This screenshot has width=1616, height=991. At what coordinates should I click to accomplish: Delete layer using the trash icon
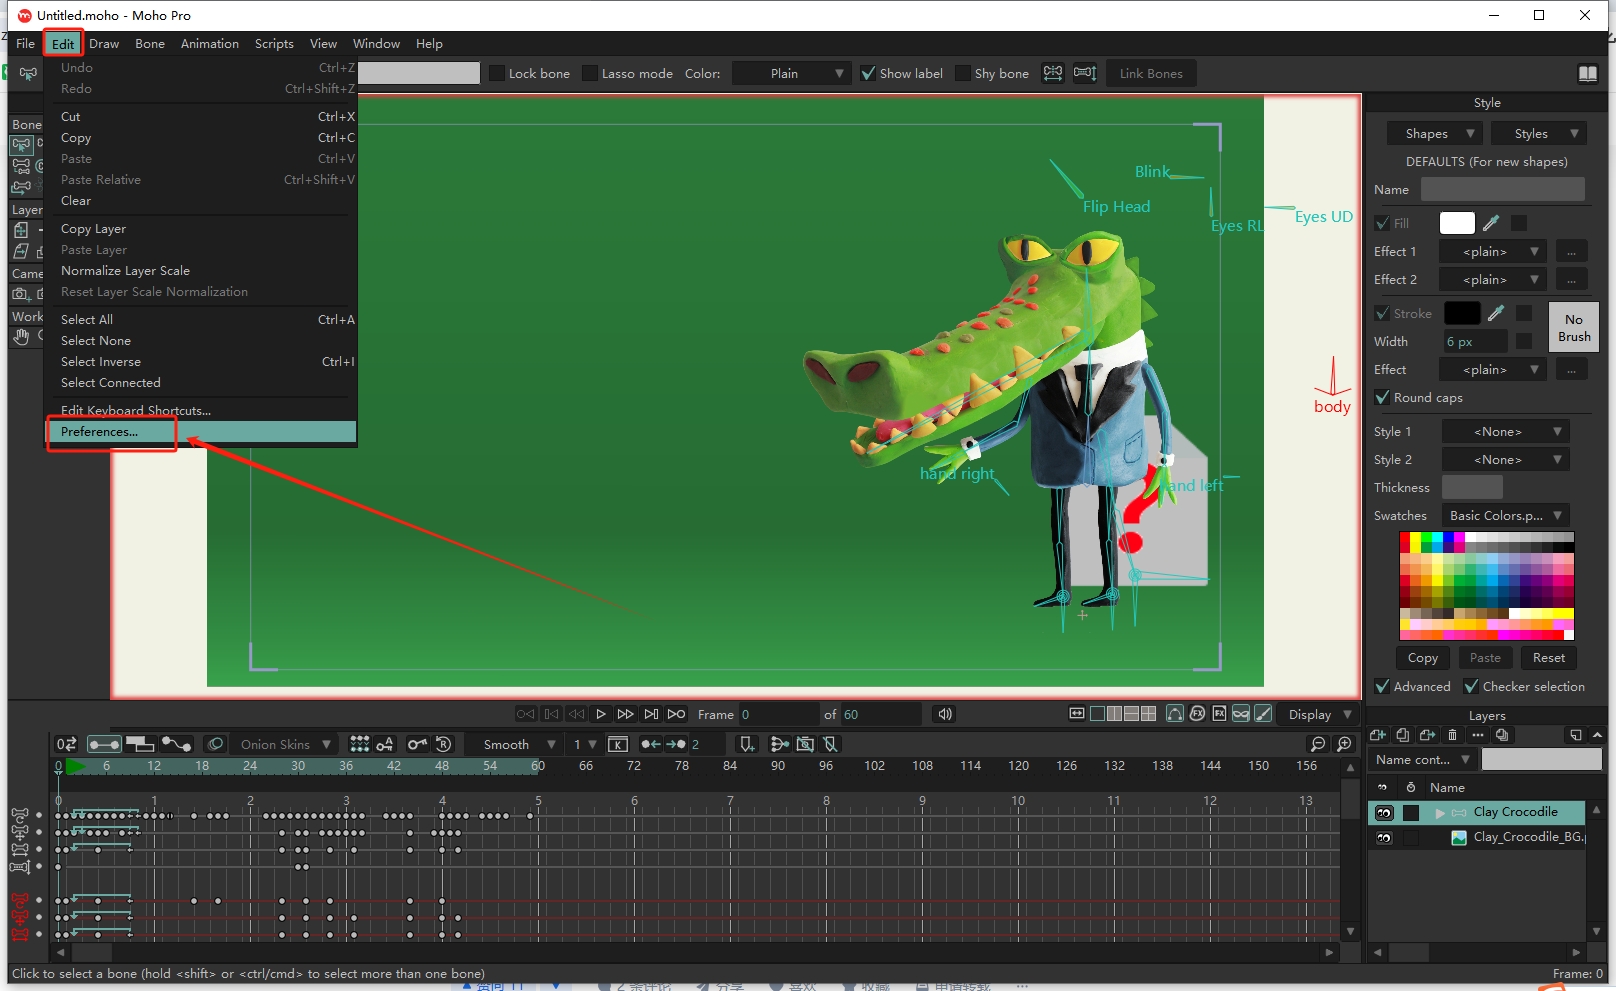coord(1452,735)
